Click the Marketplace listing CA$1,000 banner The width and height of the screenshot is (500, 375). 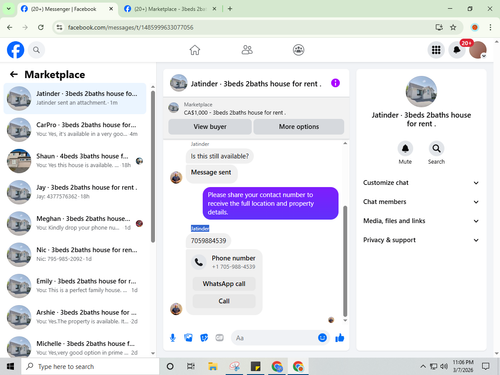[256, 108]
